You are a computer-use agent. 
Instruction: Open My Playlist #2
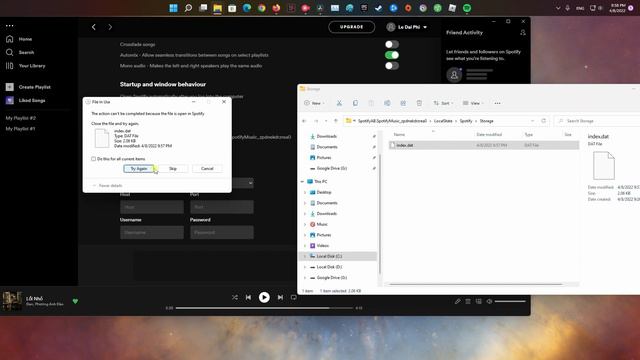20,118
